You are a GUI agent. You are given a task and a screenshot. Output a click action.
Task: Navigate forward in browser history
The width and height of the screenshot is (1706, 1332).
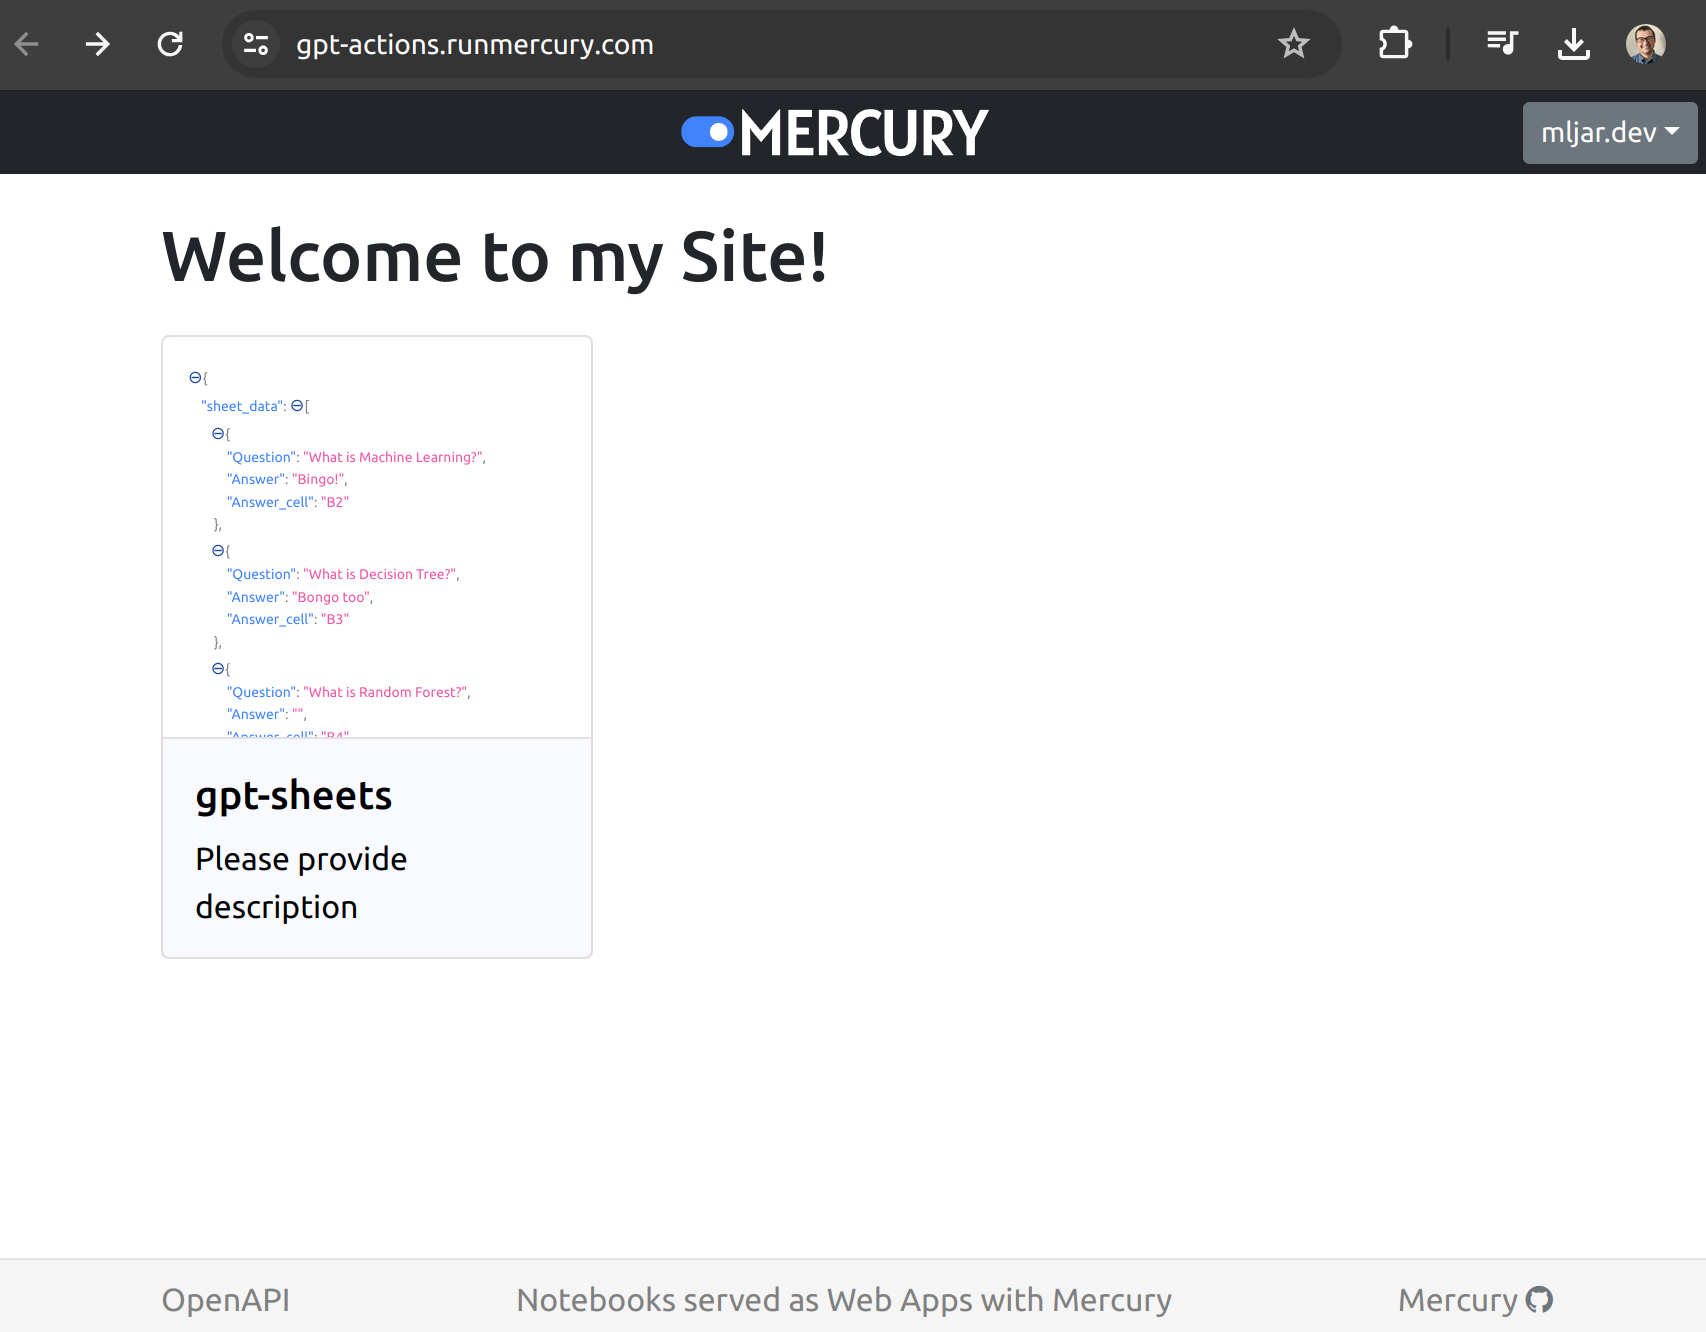(97, 44)
